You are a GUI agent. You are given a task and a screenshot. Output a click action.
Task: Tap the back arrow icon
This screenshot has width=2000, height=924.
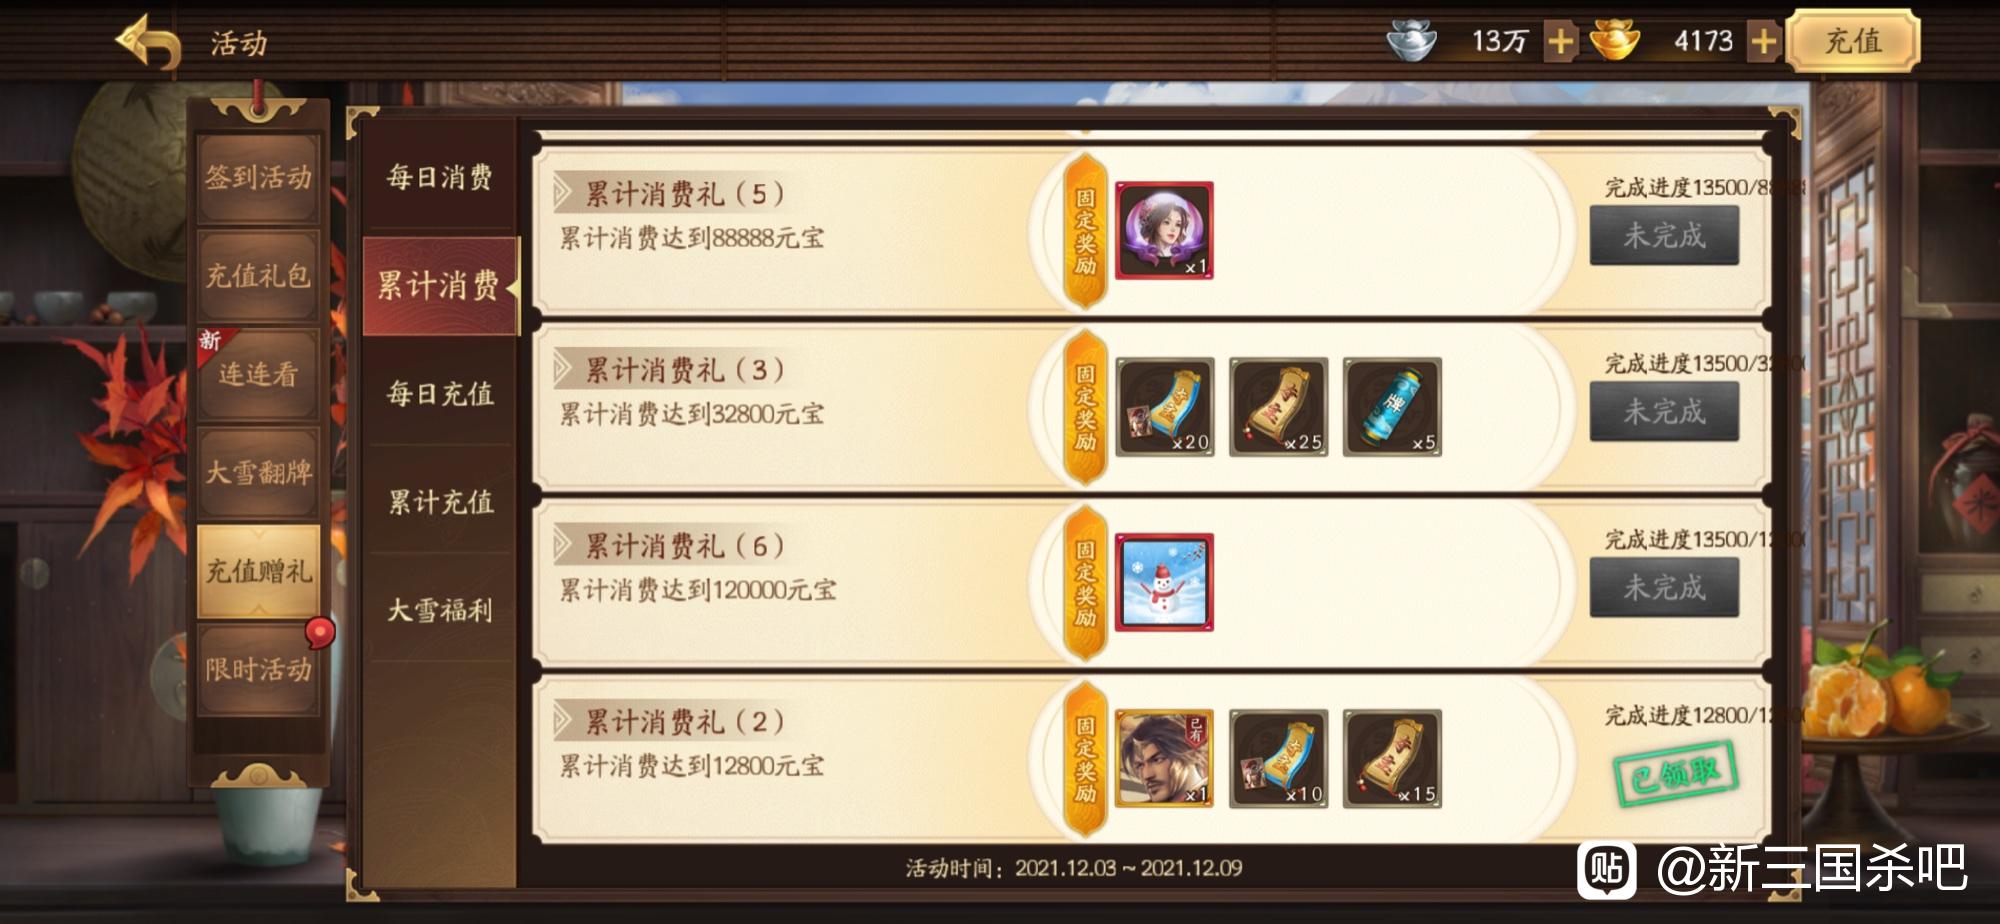[x=148, y=42]
